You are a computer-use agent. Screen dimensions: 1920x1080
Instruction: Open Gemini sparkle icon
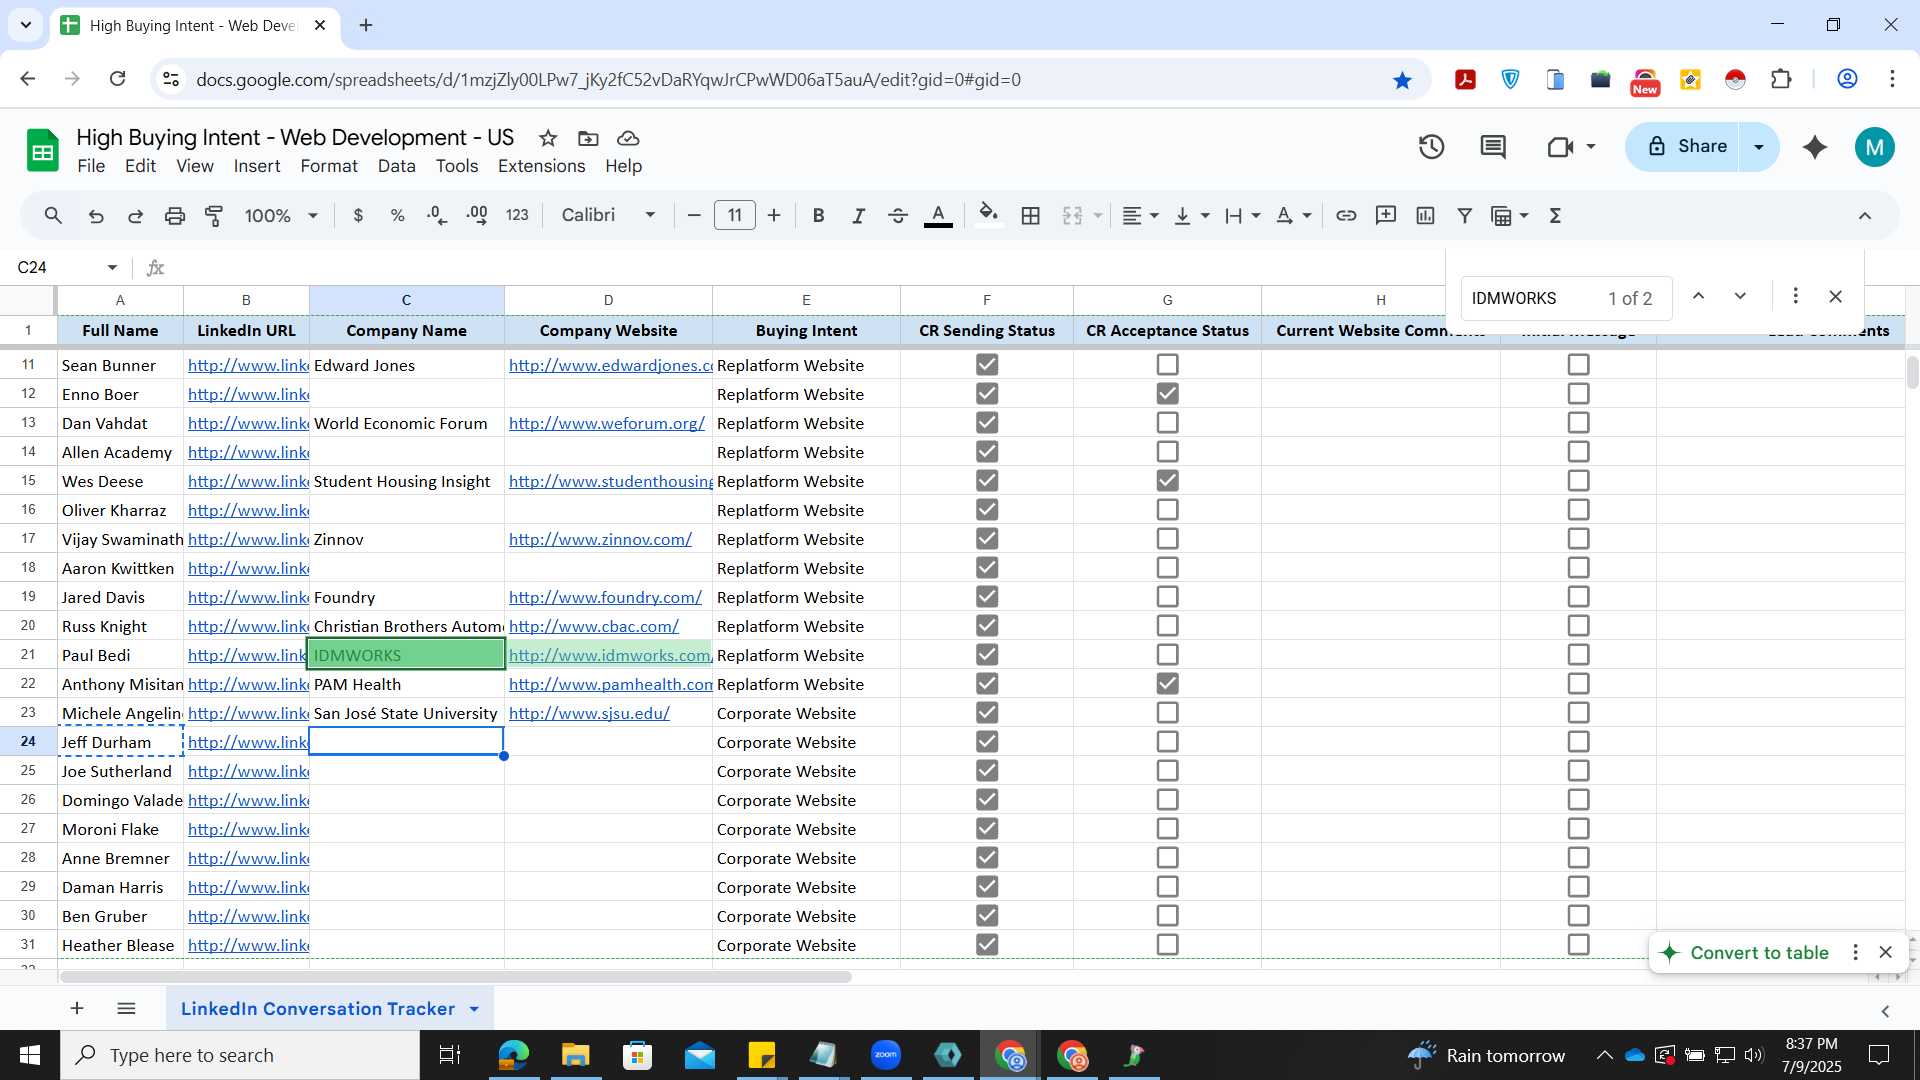(x=1815, y=147)
